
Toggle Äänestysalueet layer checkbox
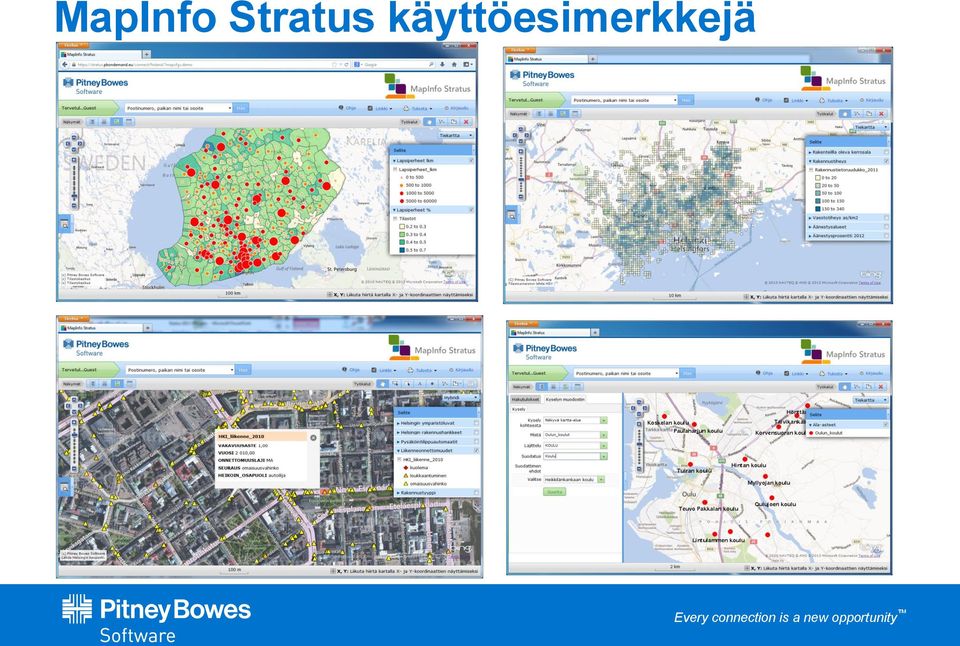[x=887, y=227]
